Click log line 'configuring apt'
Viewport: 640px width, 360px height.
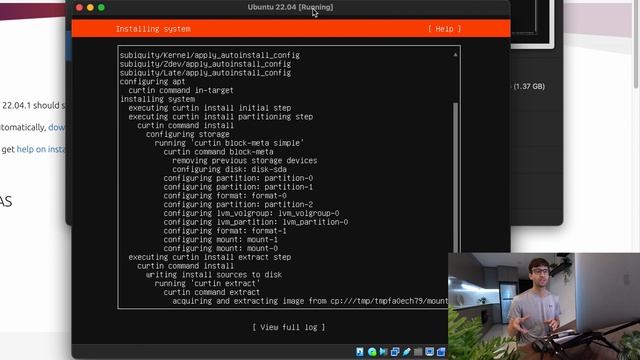coord(152,82)
